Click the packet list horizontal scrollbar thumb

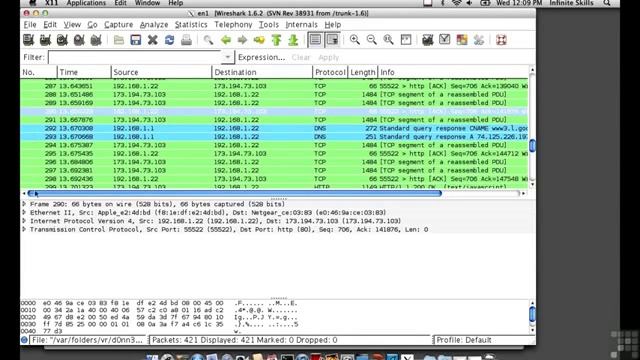[235, 193]
